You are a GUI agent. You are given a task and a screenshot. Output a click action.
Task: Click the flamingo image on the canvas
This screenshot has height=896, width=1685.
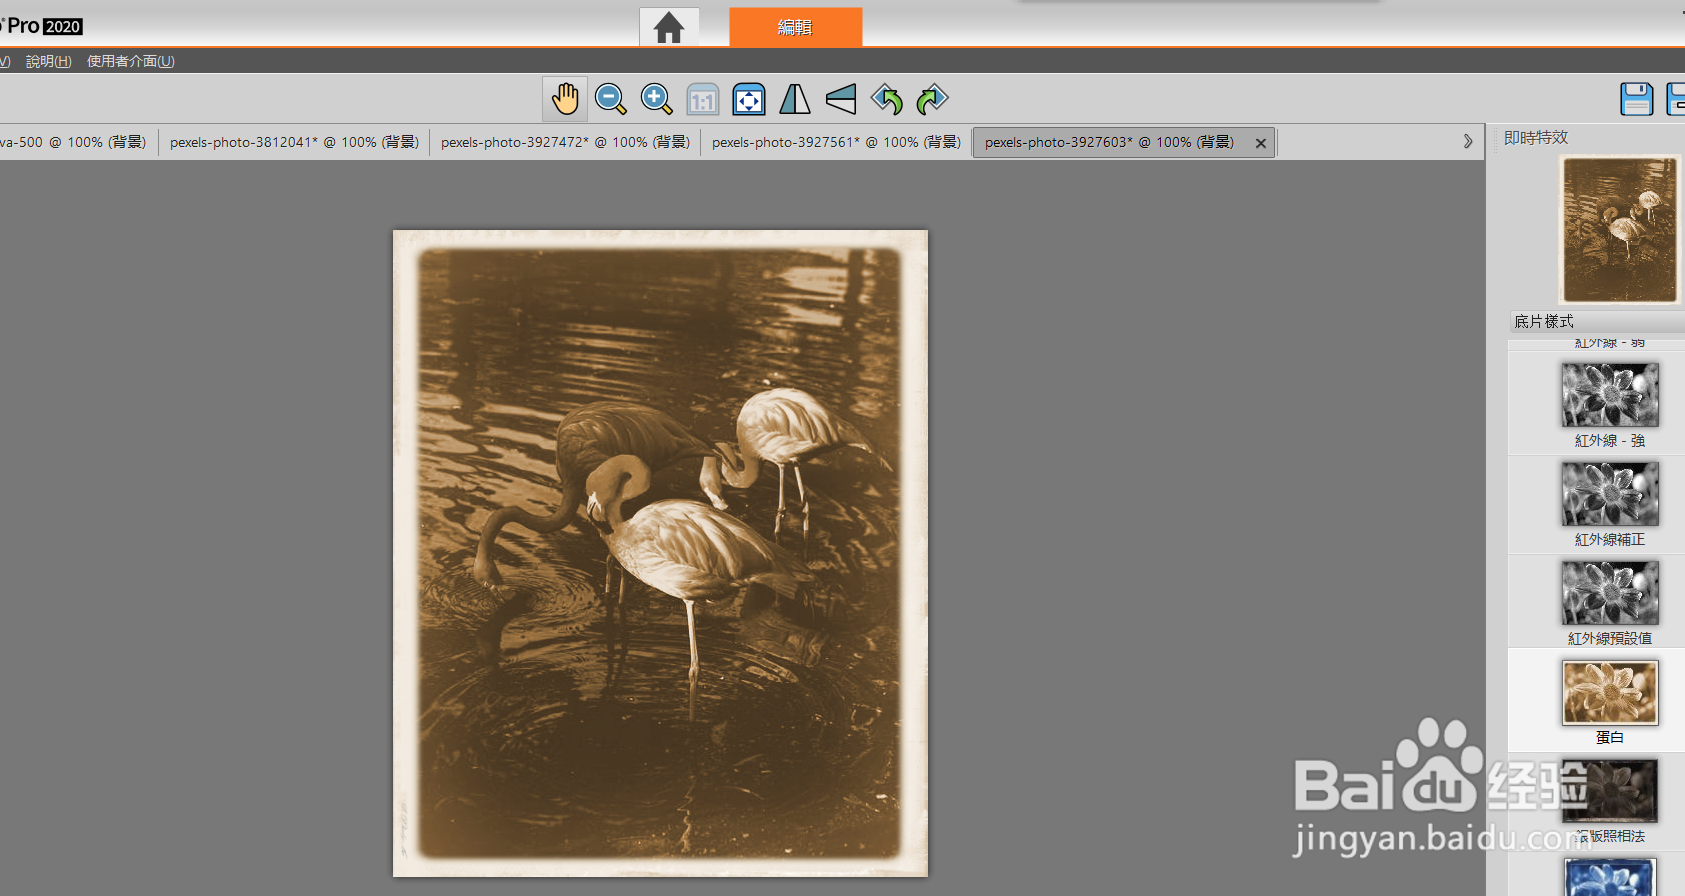660,553
